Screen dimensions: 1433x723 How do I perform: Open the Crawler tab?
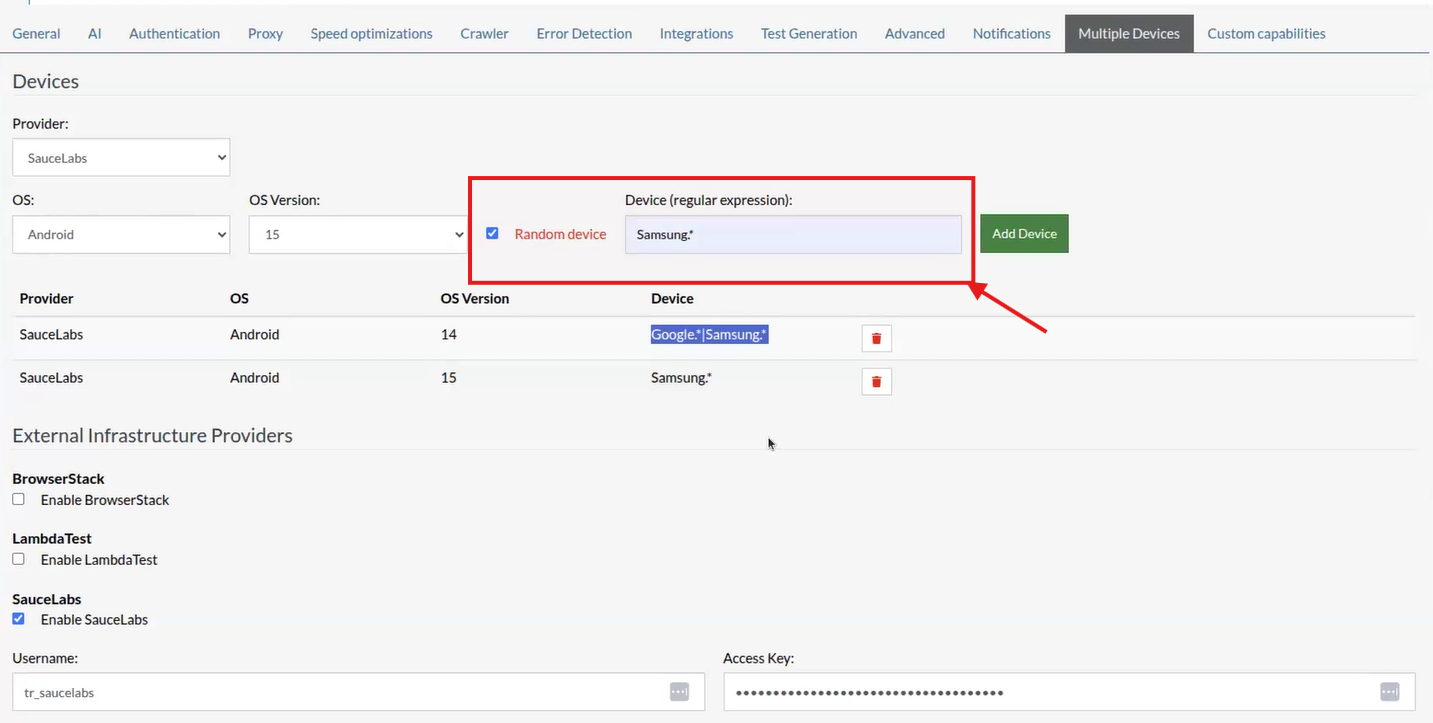[484, 33]
